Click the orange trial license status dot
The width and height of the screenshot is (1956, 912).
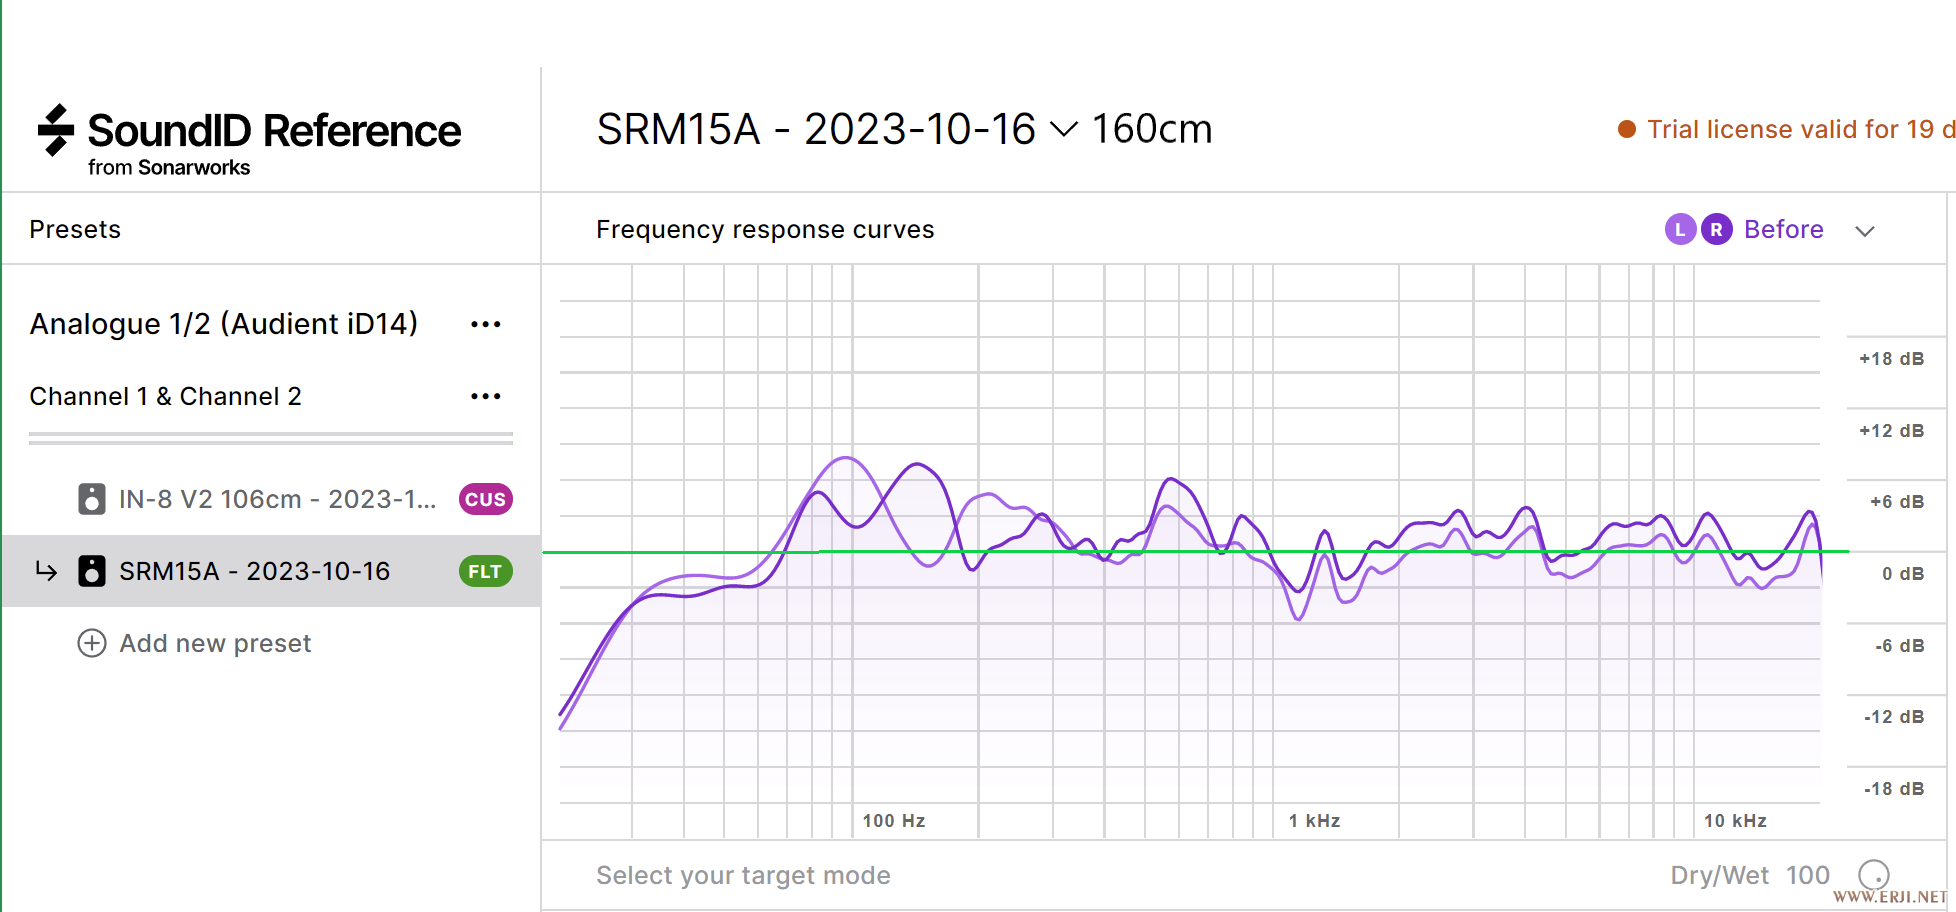coord(1627,129)
